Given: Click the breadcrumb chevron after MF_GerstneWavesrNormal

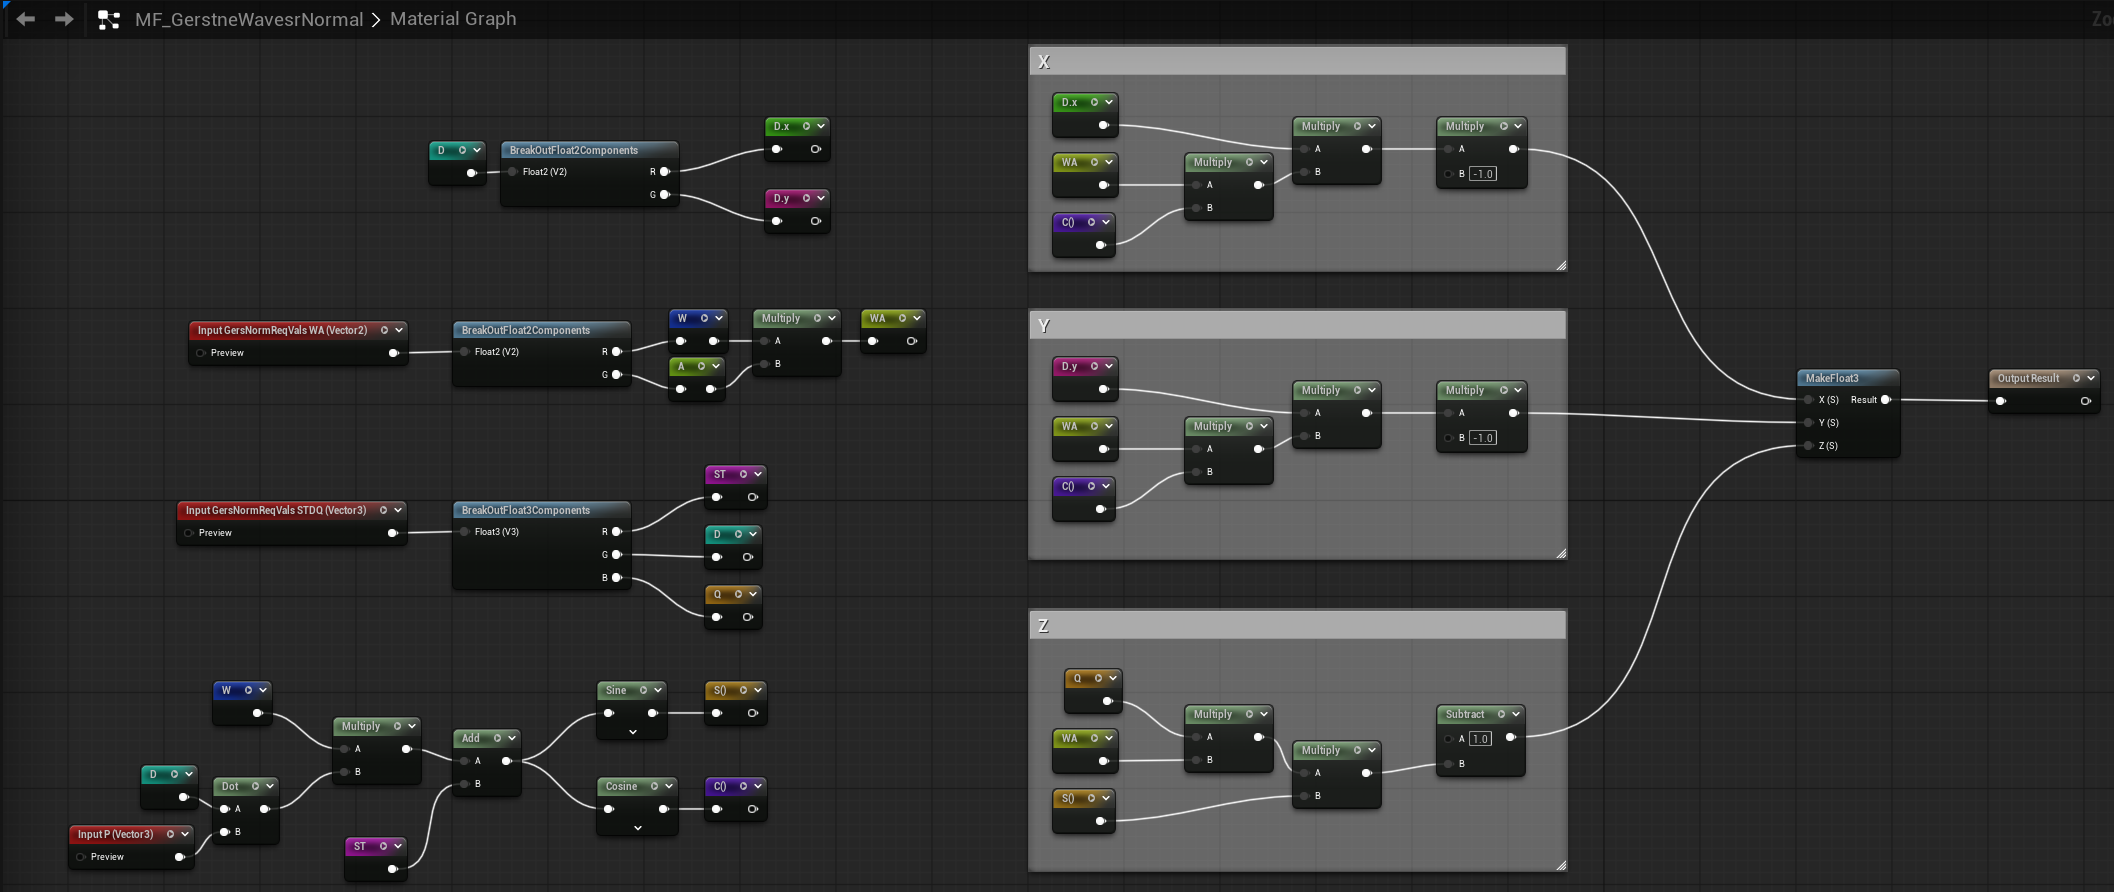Looking at the screenshot, I should (x=376, y=20).
